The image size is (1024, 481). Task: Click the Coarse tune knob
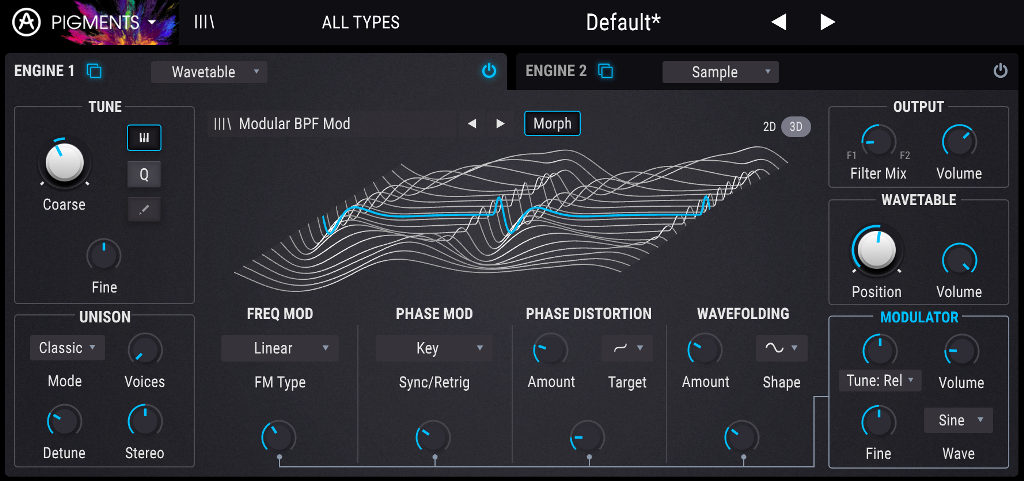(x=64, y=161)
